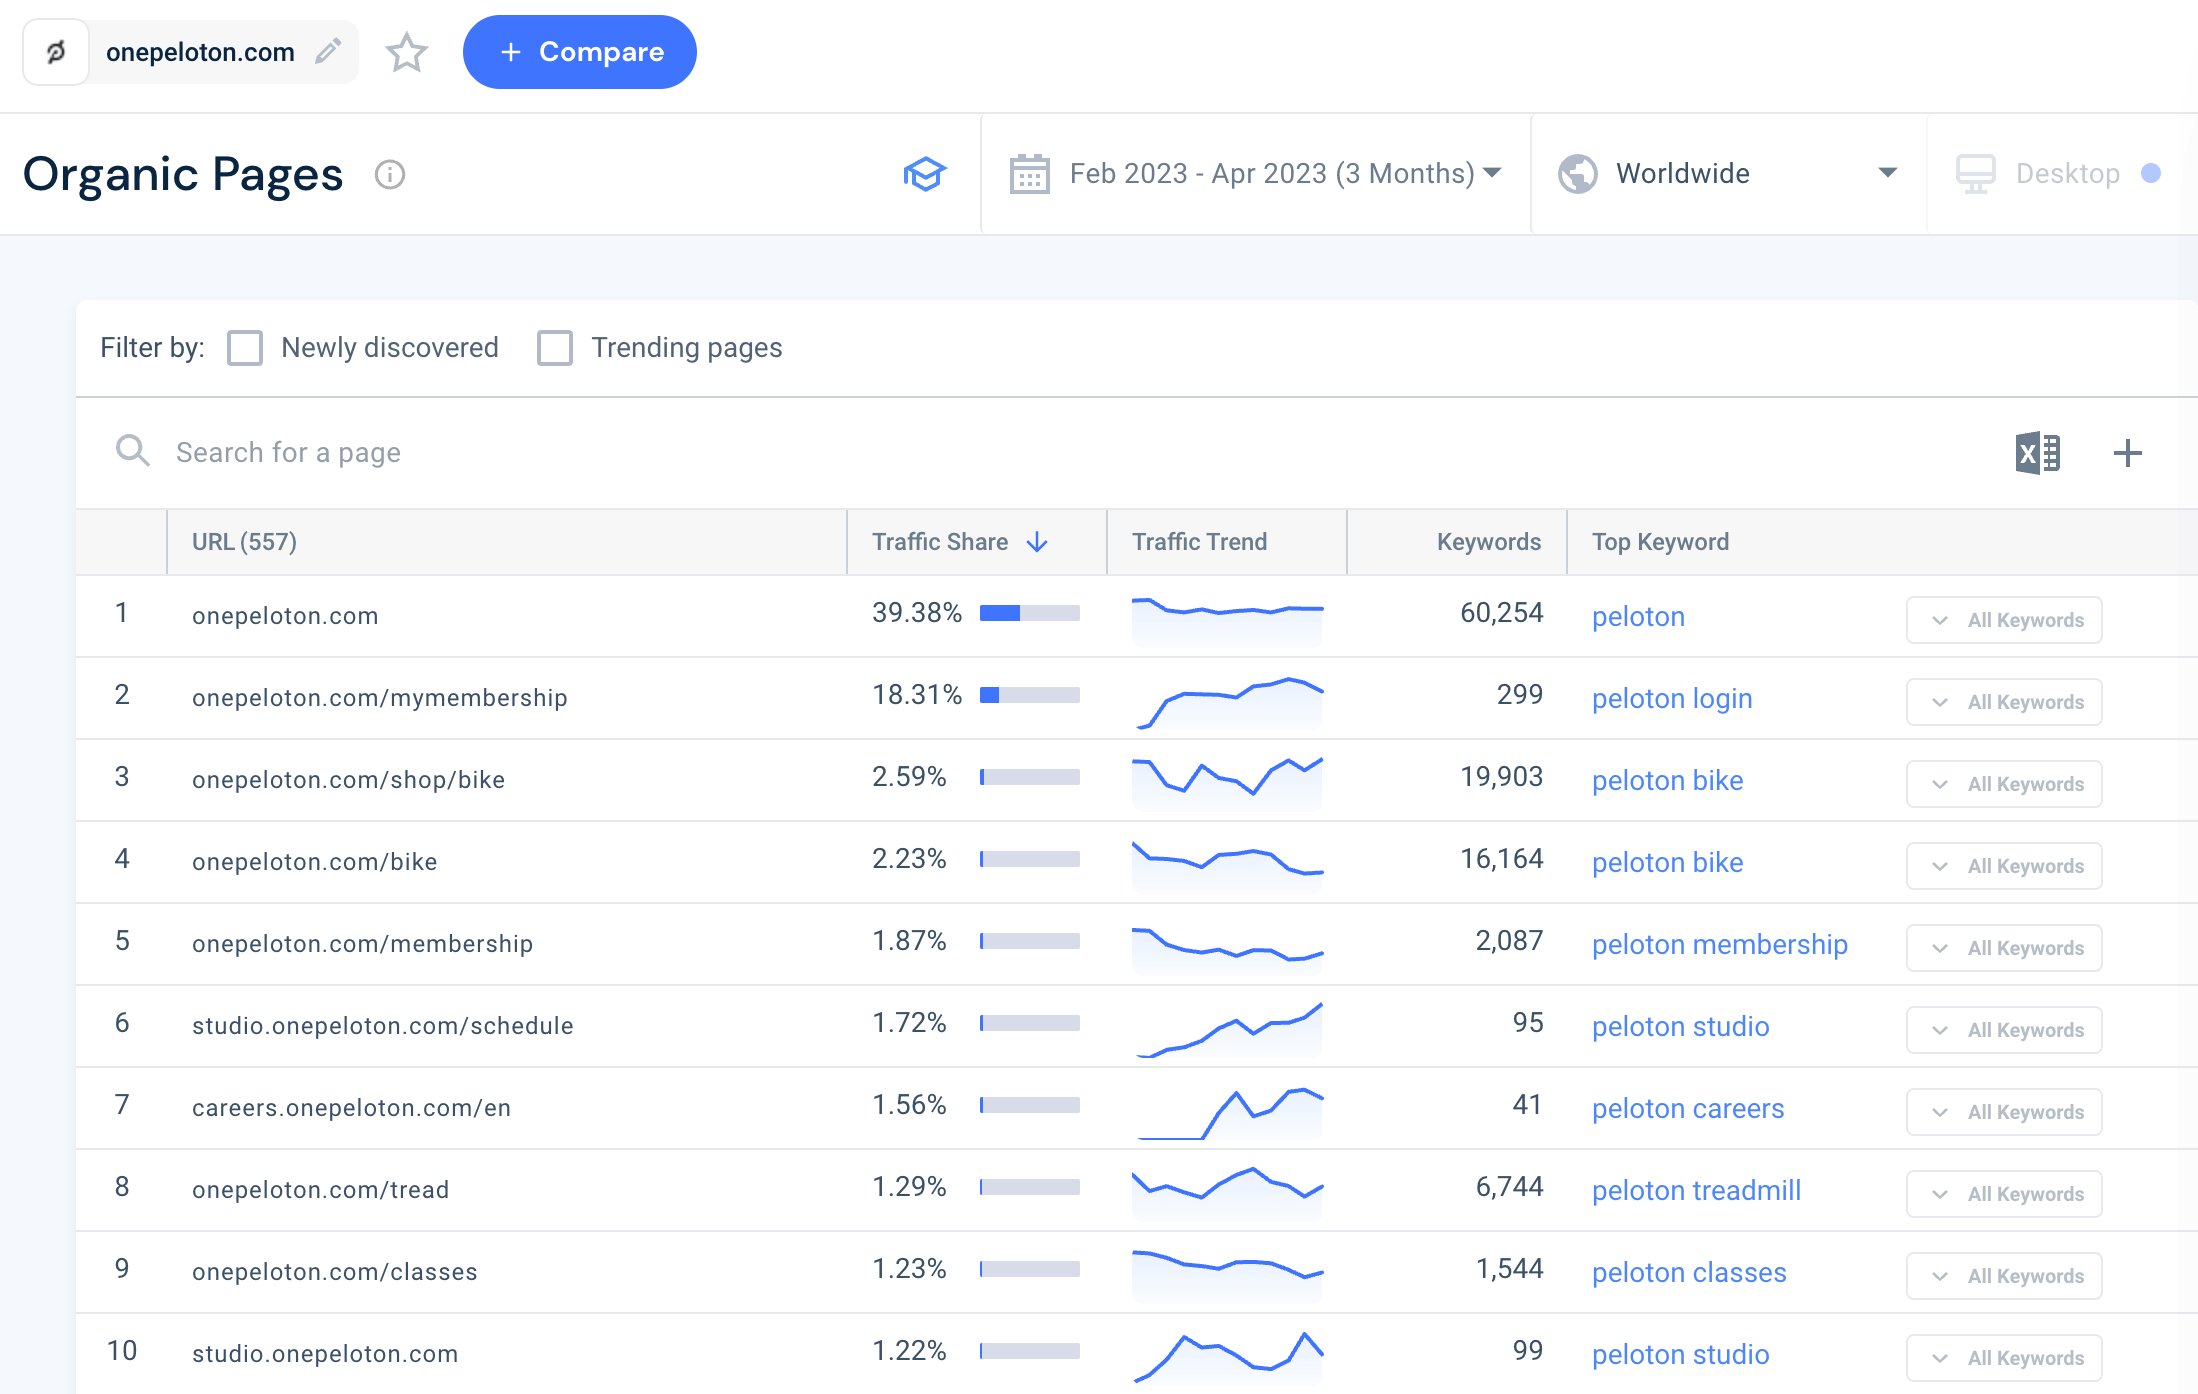
Task: Click the graduation cap learning icon
Action: point(925,173)
